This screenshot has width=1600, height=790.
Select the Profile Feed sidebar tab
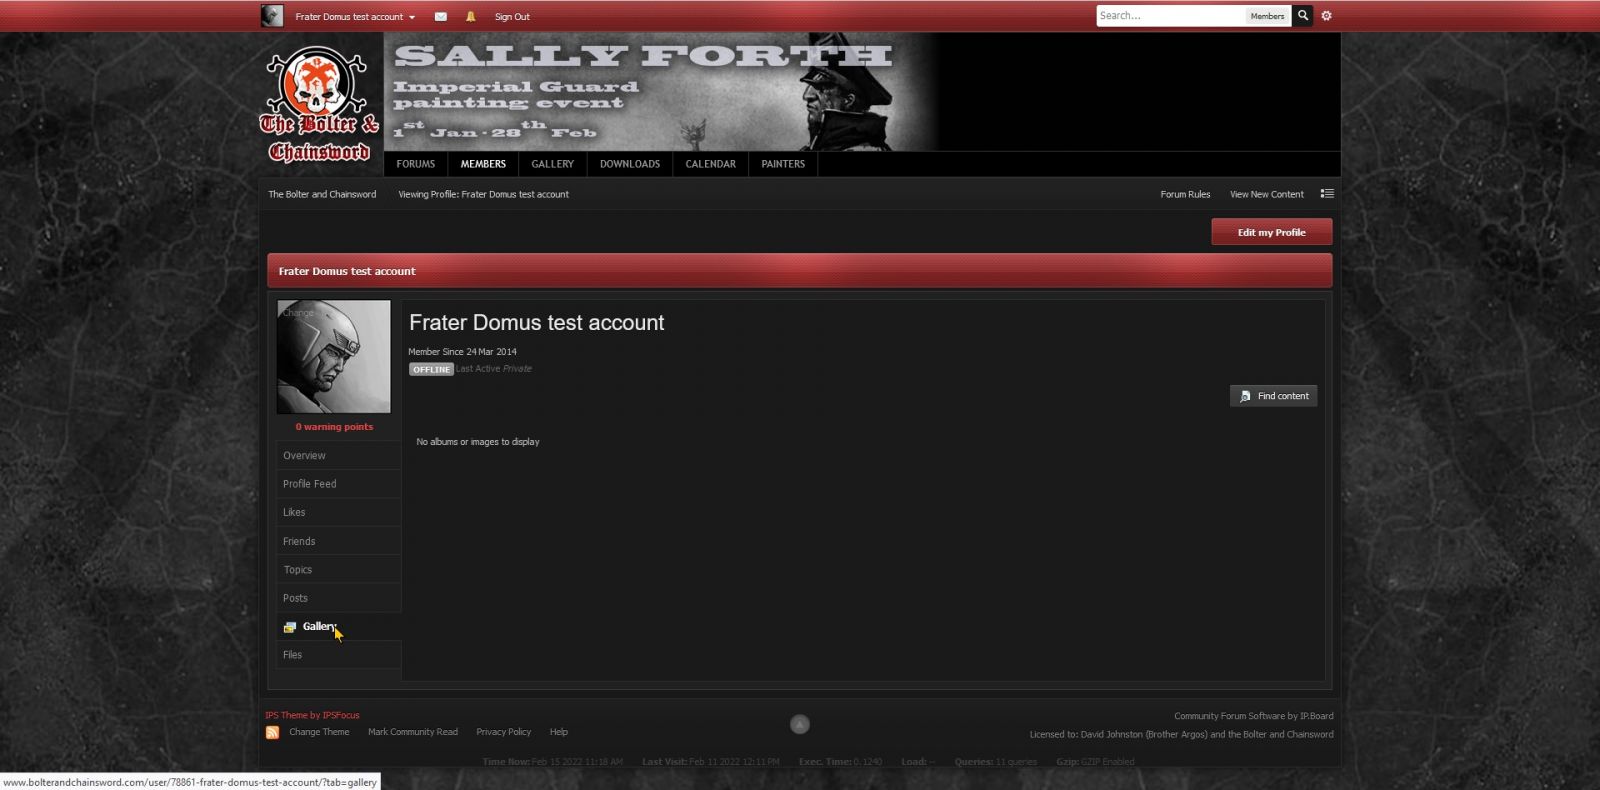[310, 484]
